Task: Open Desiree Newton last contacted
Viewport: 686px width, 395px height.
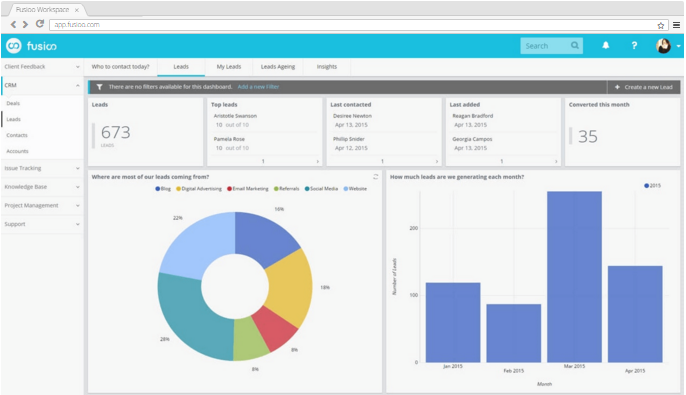Action: point(352,116)
